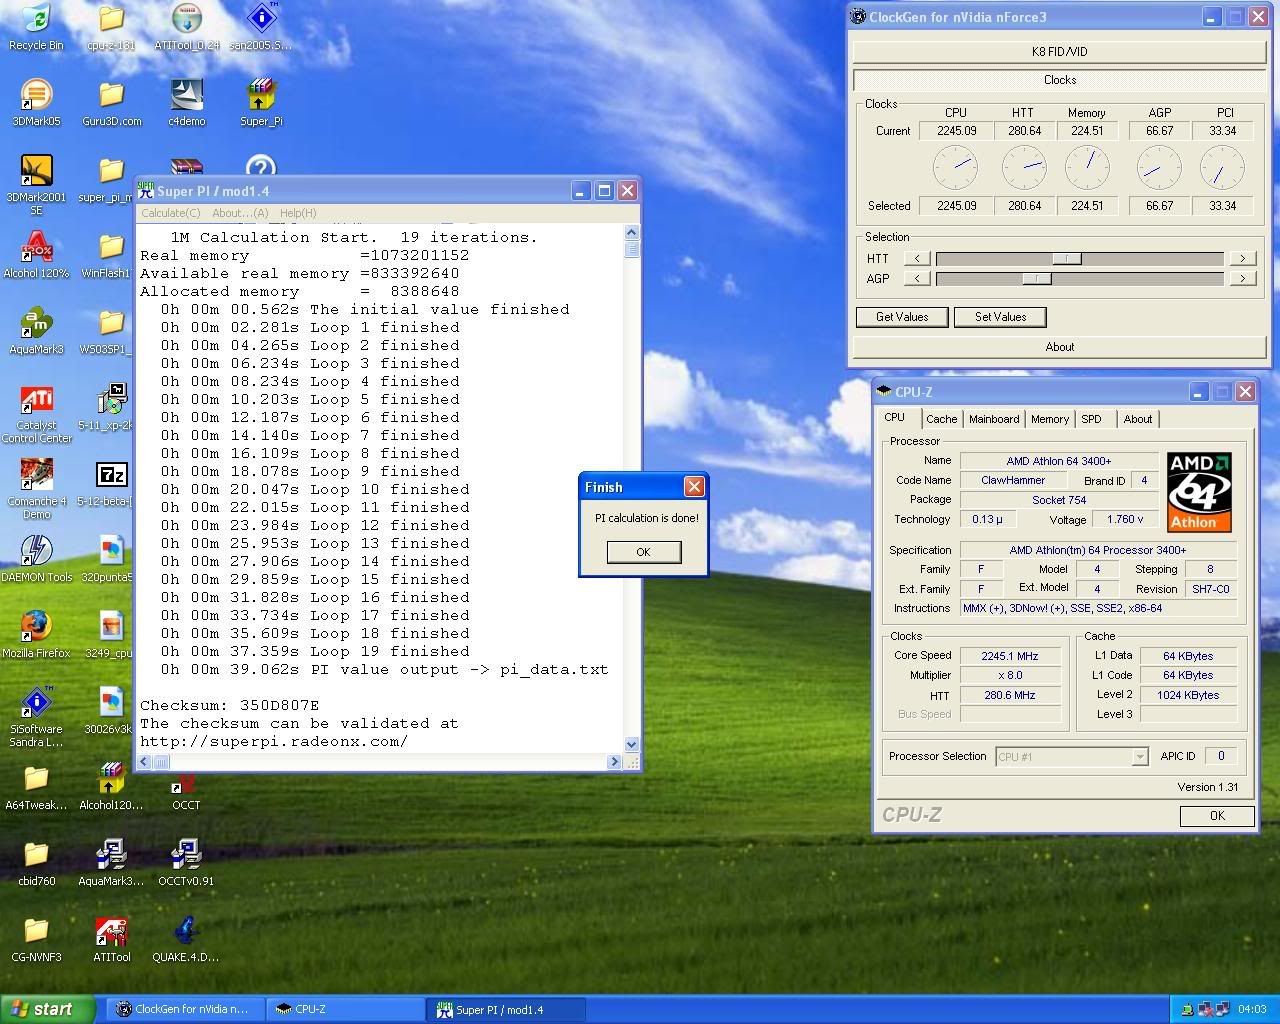
Task: Switch to SPD tab in CPU-Z
Action: tap(1091, 419)
